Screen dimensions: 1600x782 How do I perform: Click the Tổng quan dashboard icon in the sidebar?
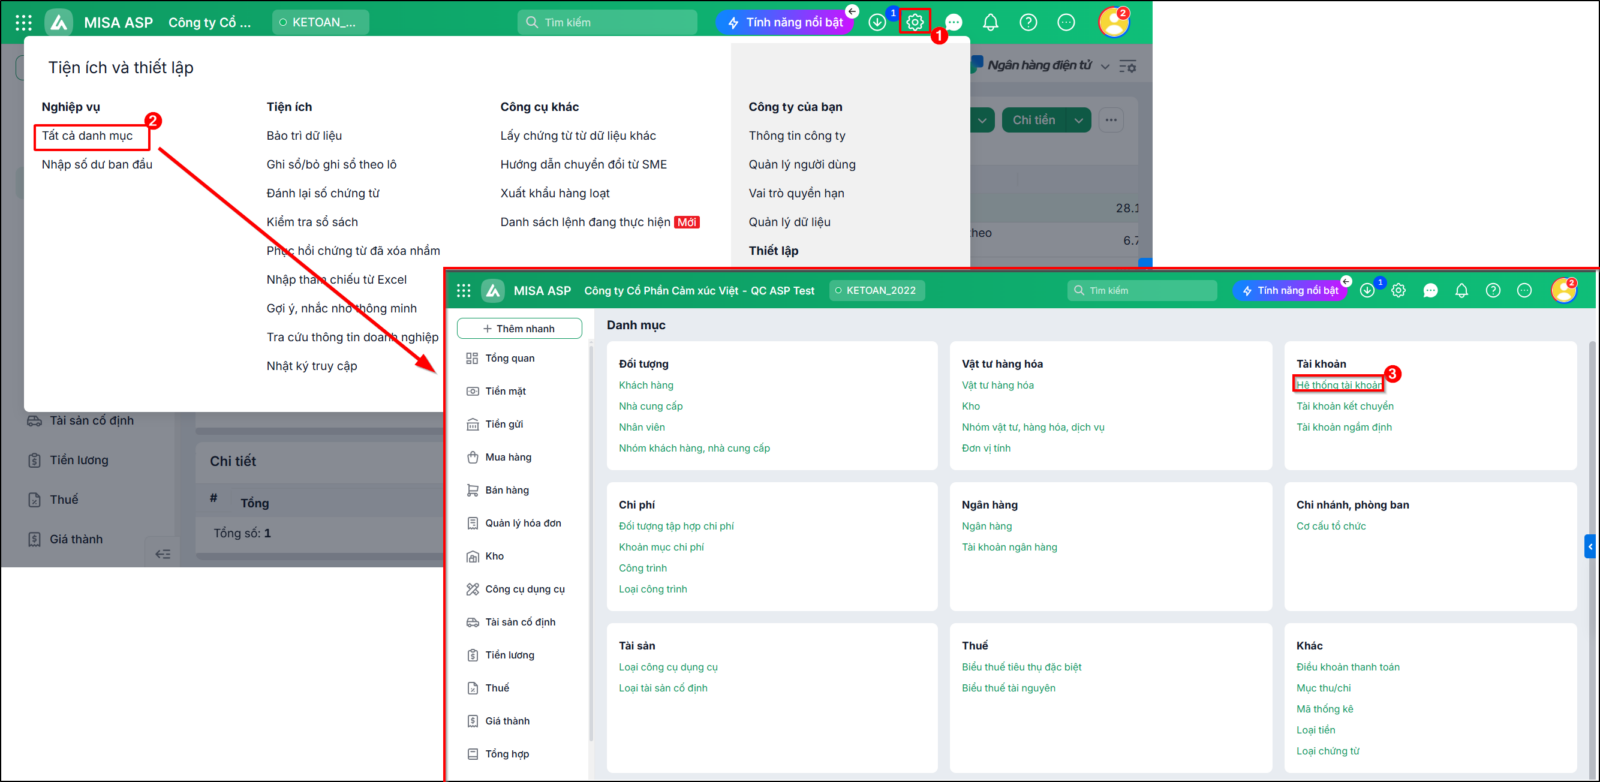tap(473, 358)
